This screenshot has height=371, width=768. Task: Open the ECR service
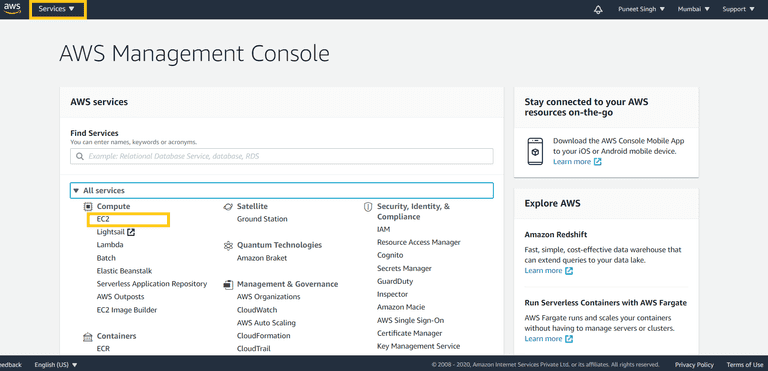tap(103, 349)
